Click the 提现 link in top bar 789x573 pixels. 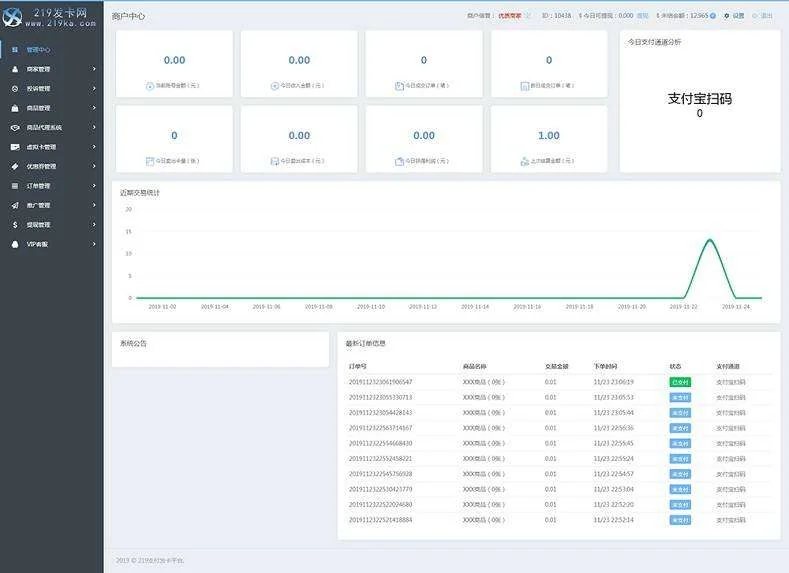[x=642, y=16]
